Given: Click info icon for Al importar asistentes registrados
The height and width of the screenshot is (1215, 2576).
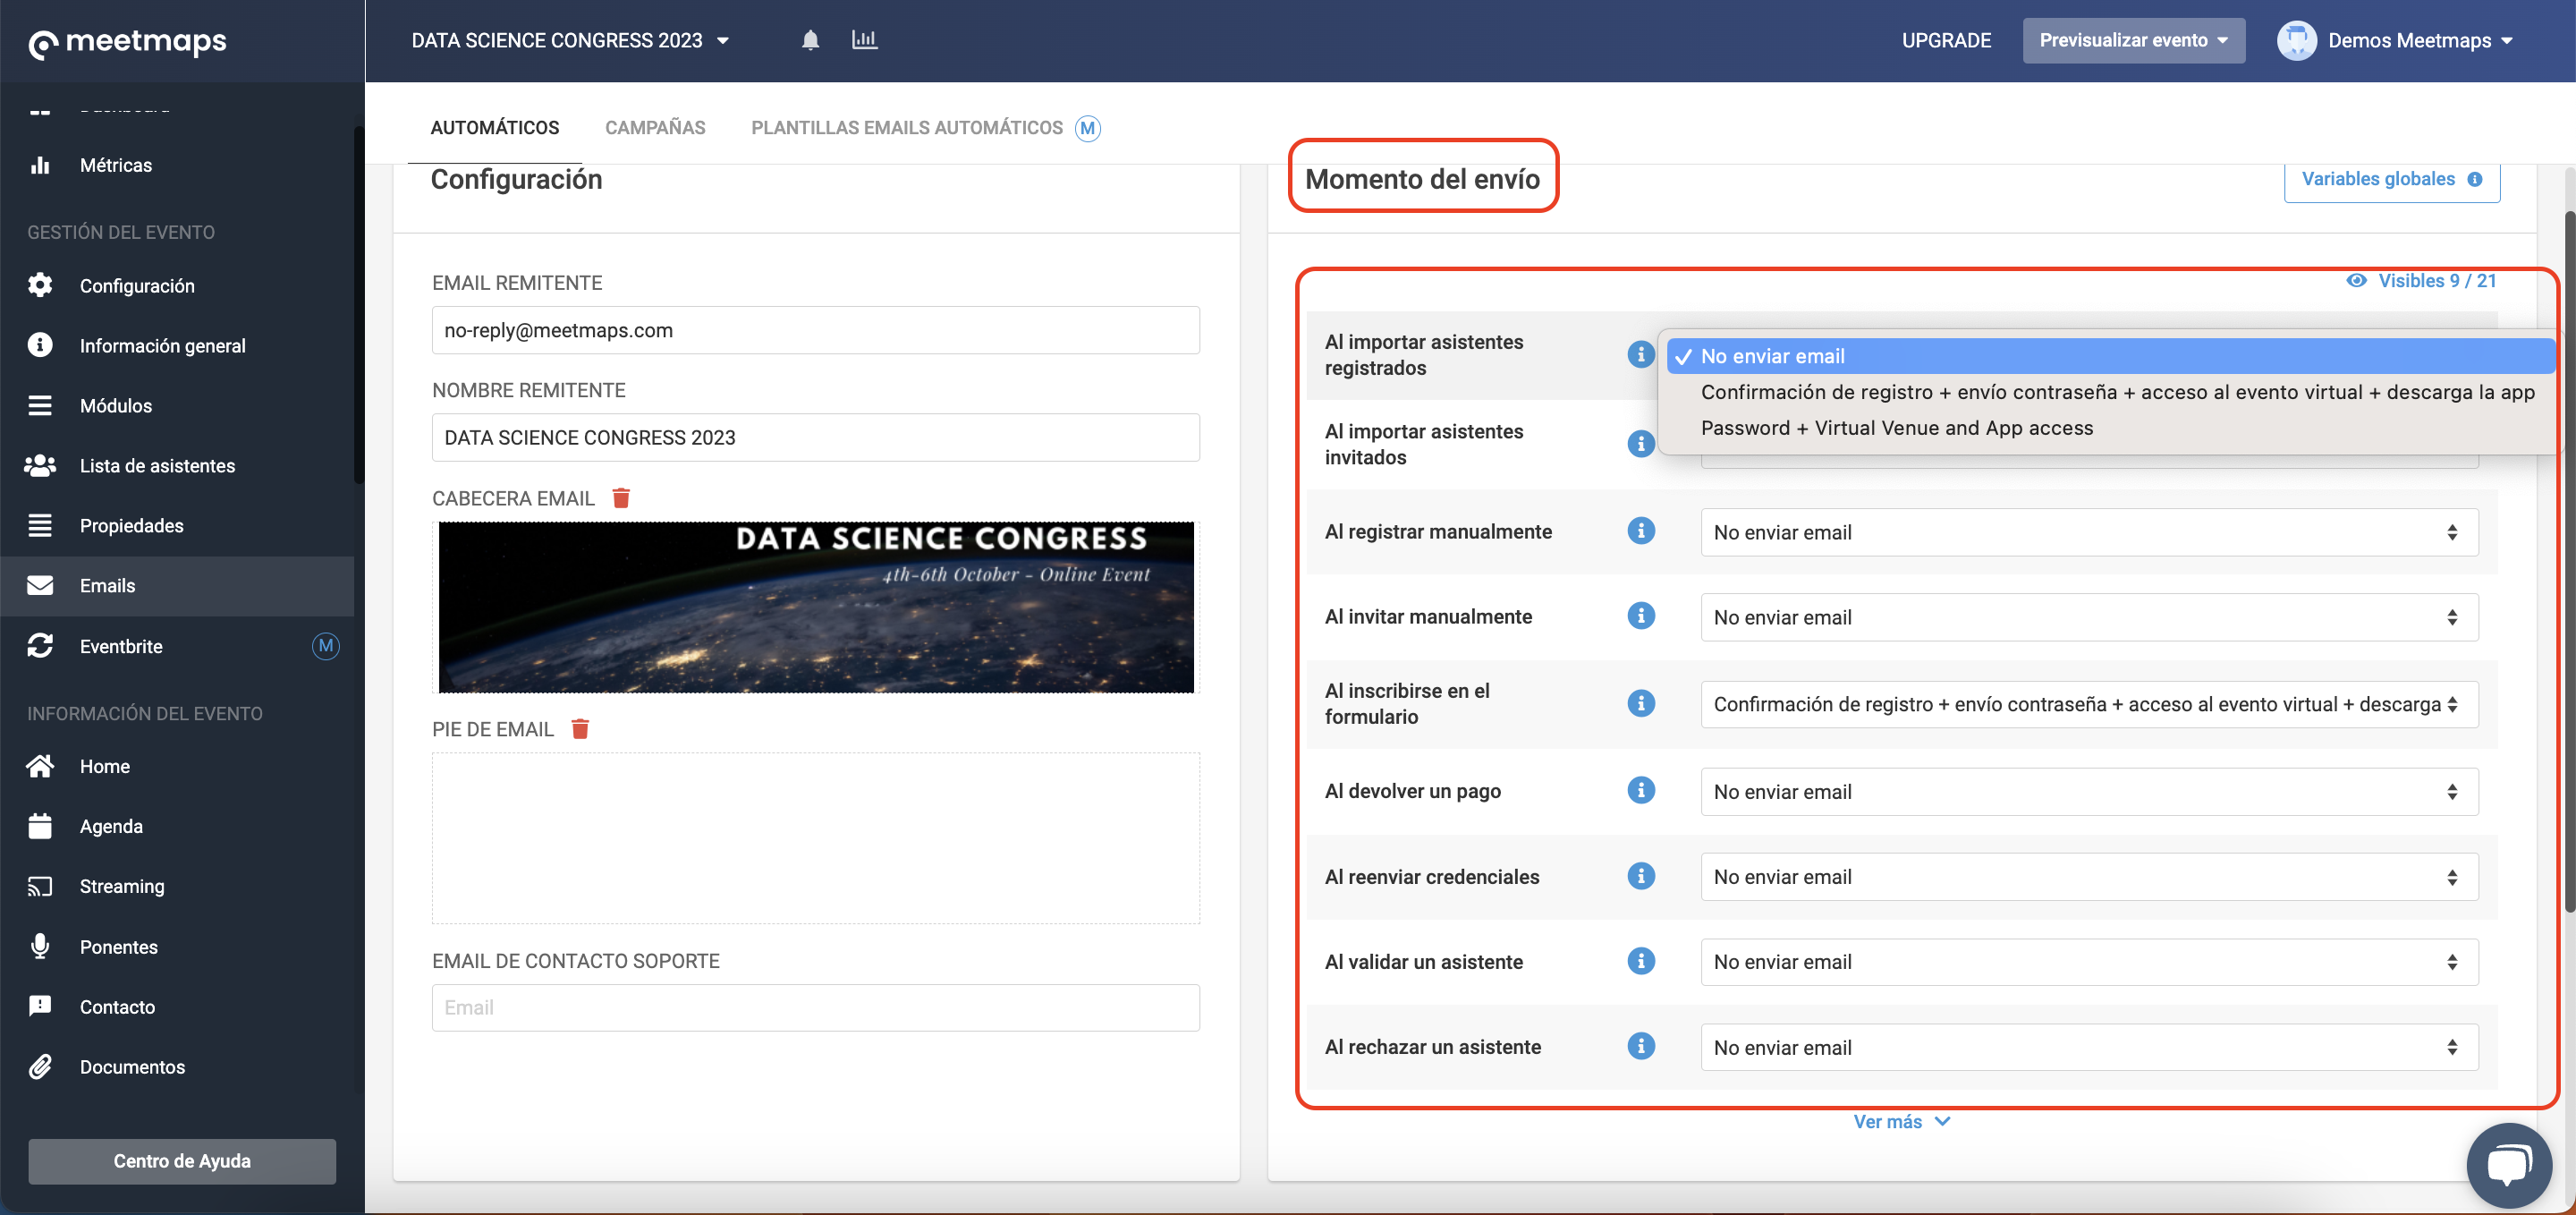Looking at the screenshot, I should 1640,354.
